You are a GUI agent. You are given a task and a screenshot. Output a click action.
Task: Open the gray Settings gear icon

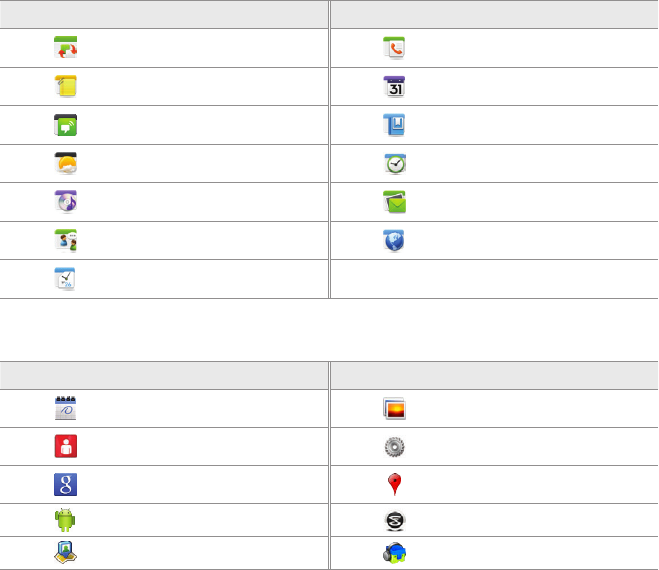(x=395, y=446)
